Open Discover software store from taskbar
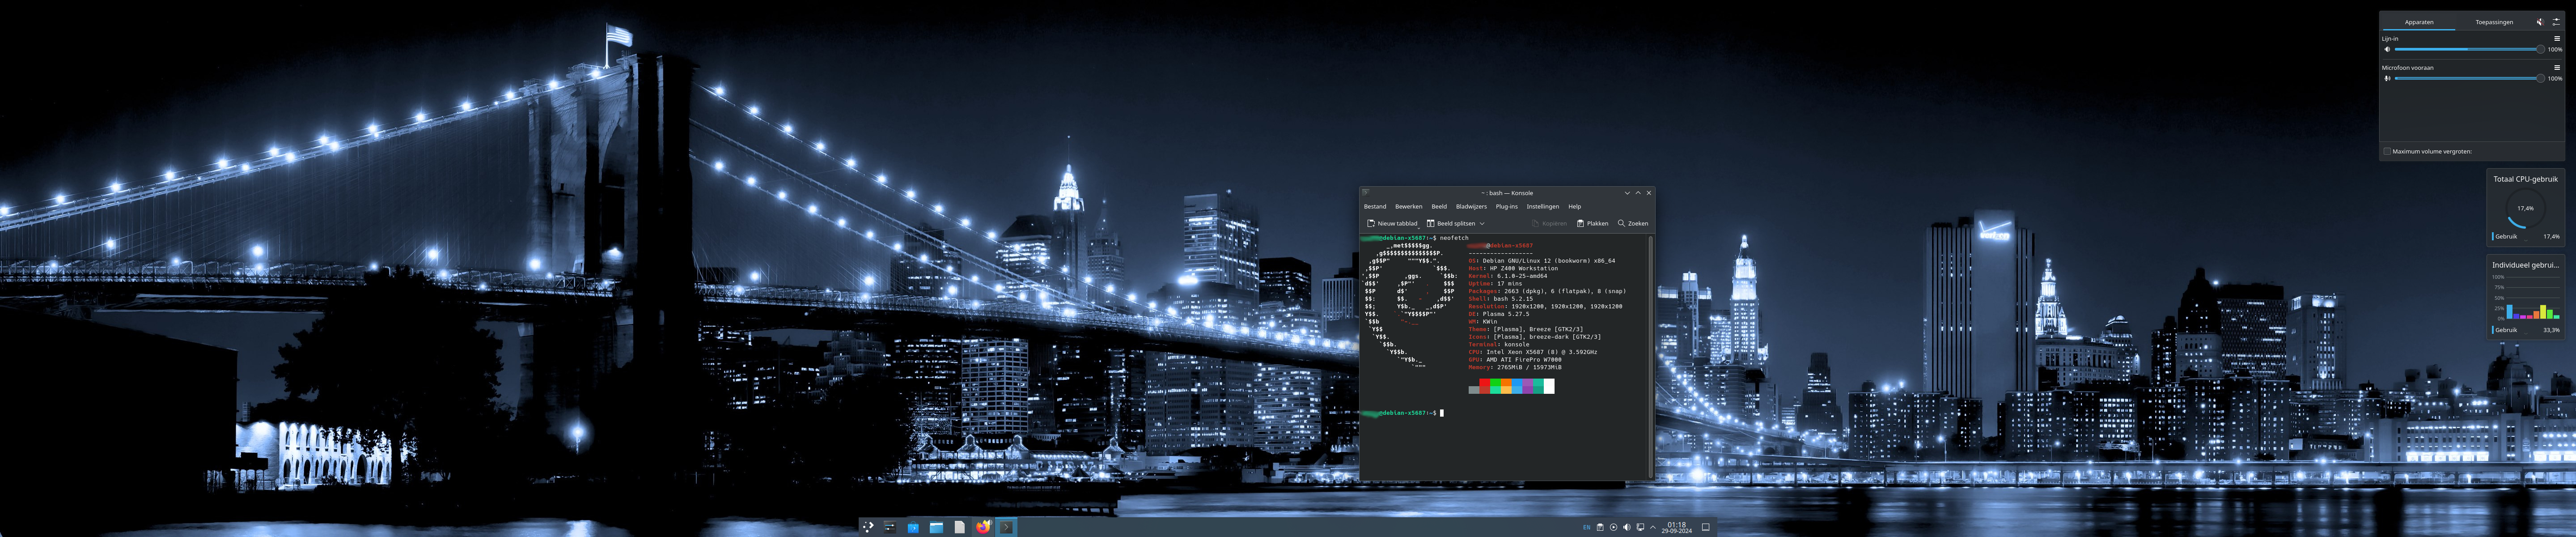Image resolution: width=2576 pixels, height=537 pixels. click(913, 527)
